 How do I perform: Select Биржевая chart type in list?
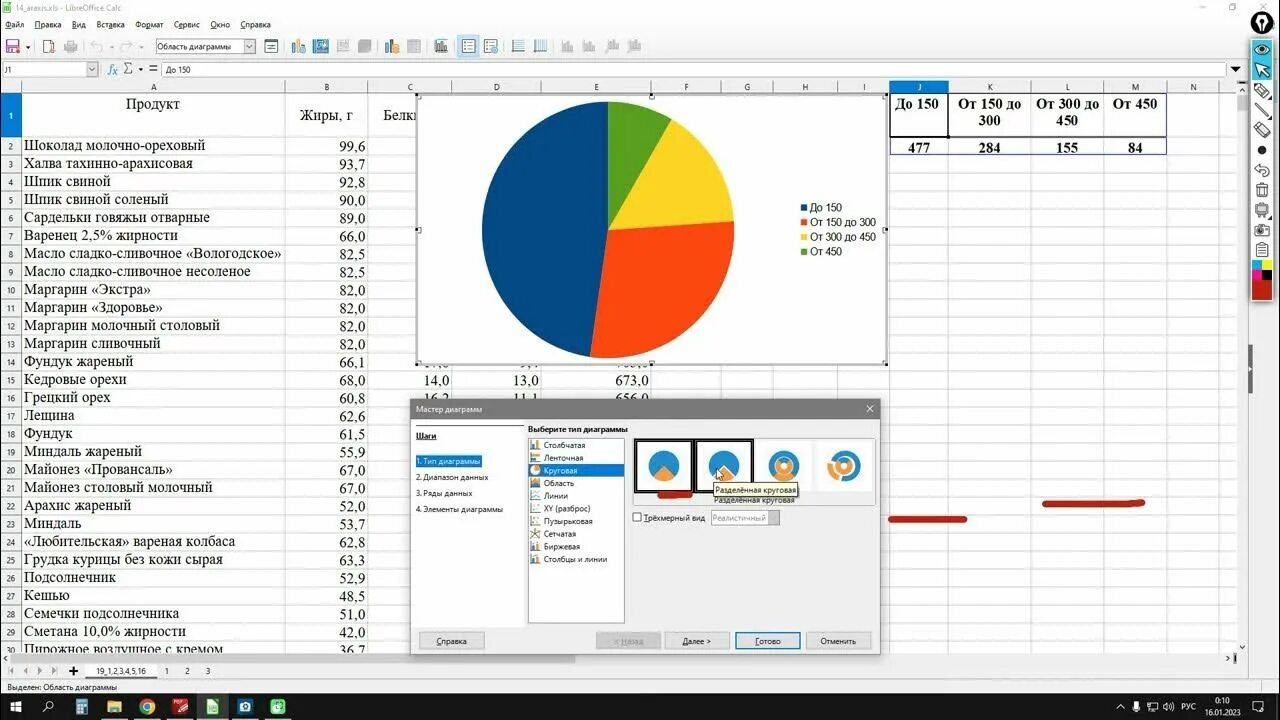pos(576,547)
